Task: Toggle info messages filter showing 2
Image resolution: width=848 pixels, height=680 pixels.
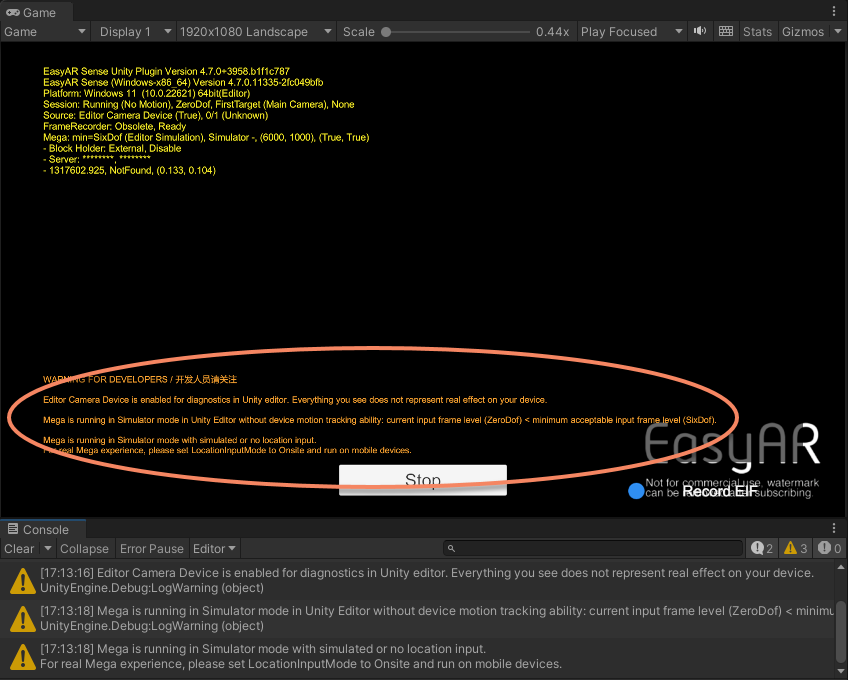Action: click(x=761, y=549)
